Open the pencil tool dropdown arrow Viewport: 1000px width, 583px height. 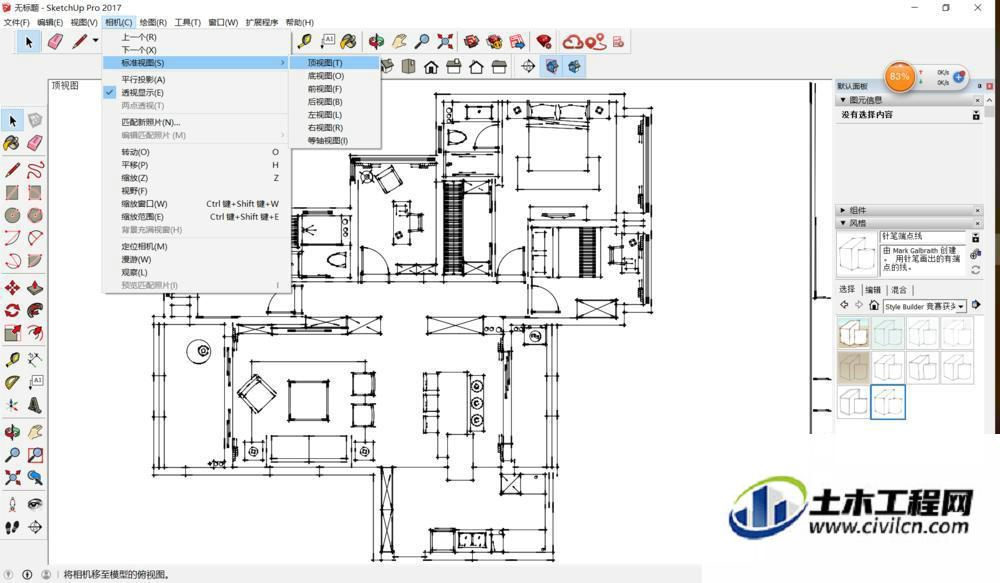(x=96, y=41)
